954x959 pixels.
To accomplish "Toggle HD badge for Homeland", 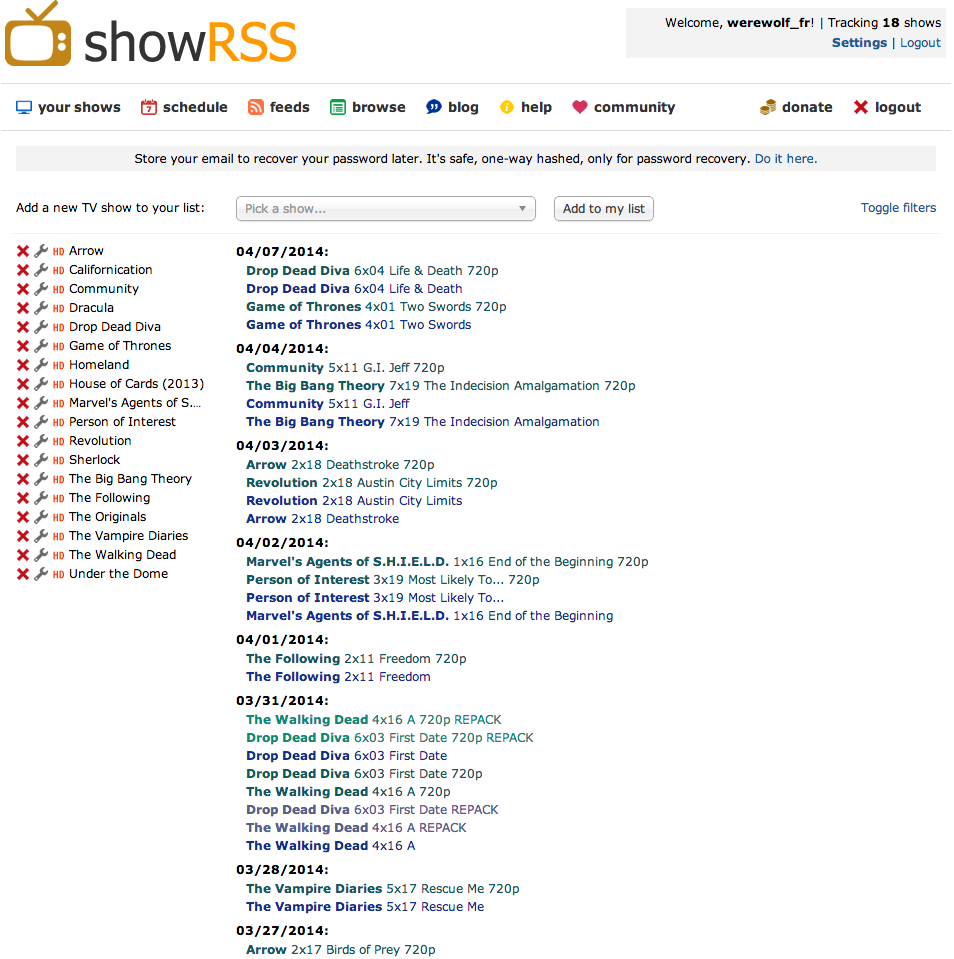I will coord(59,365).
